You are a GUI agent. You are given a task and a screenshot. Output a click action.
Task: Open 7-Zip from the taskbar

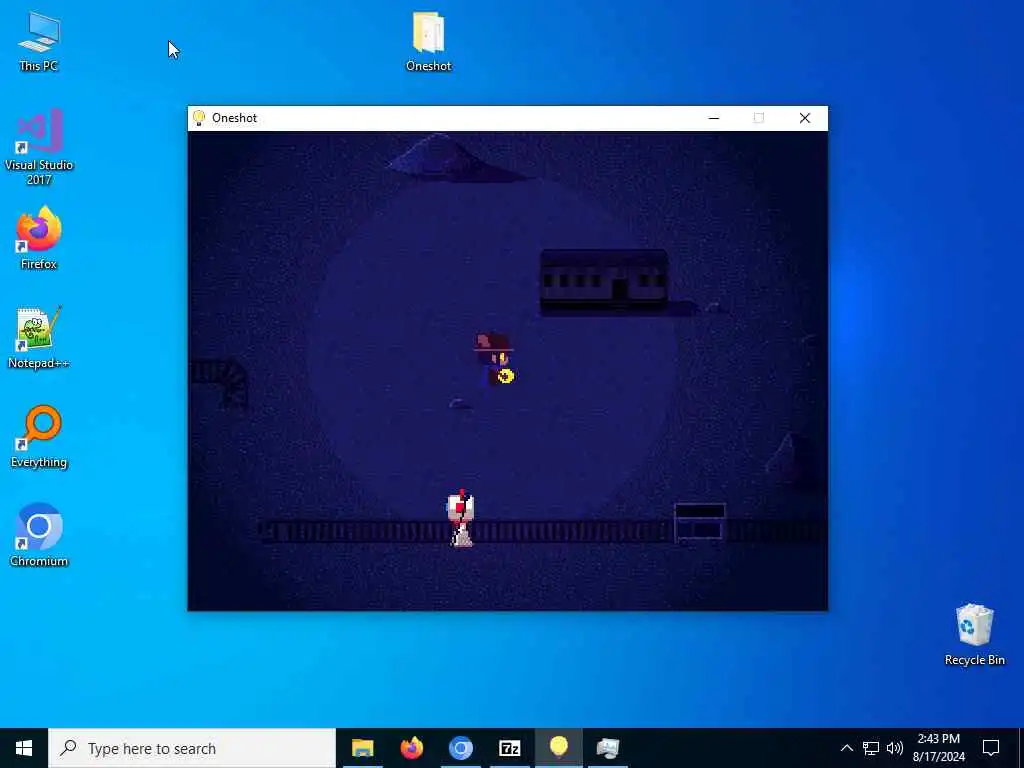pyautogui.click(x=509, y=748)
